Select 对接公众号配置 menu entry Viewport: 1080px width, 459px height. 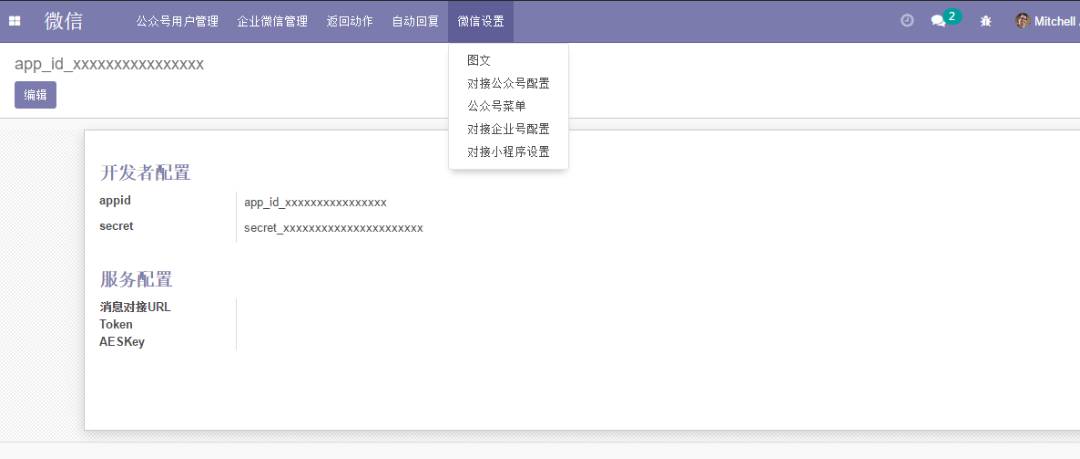pyautogui.click(x=508, y=83)
